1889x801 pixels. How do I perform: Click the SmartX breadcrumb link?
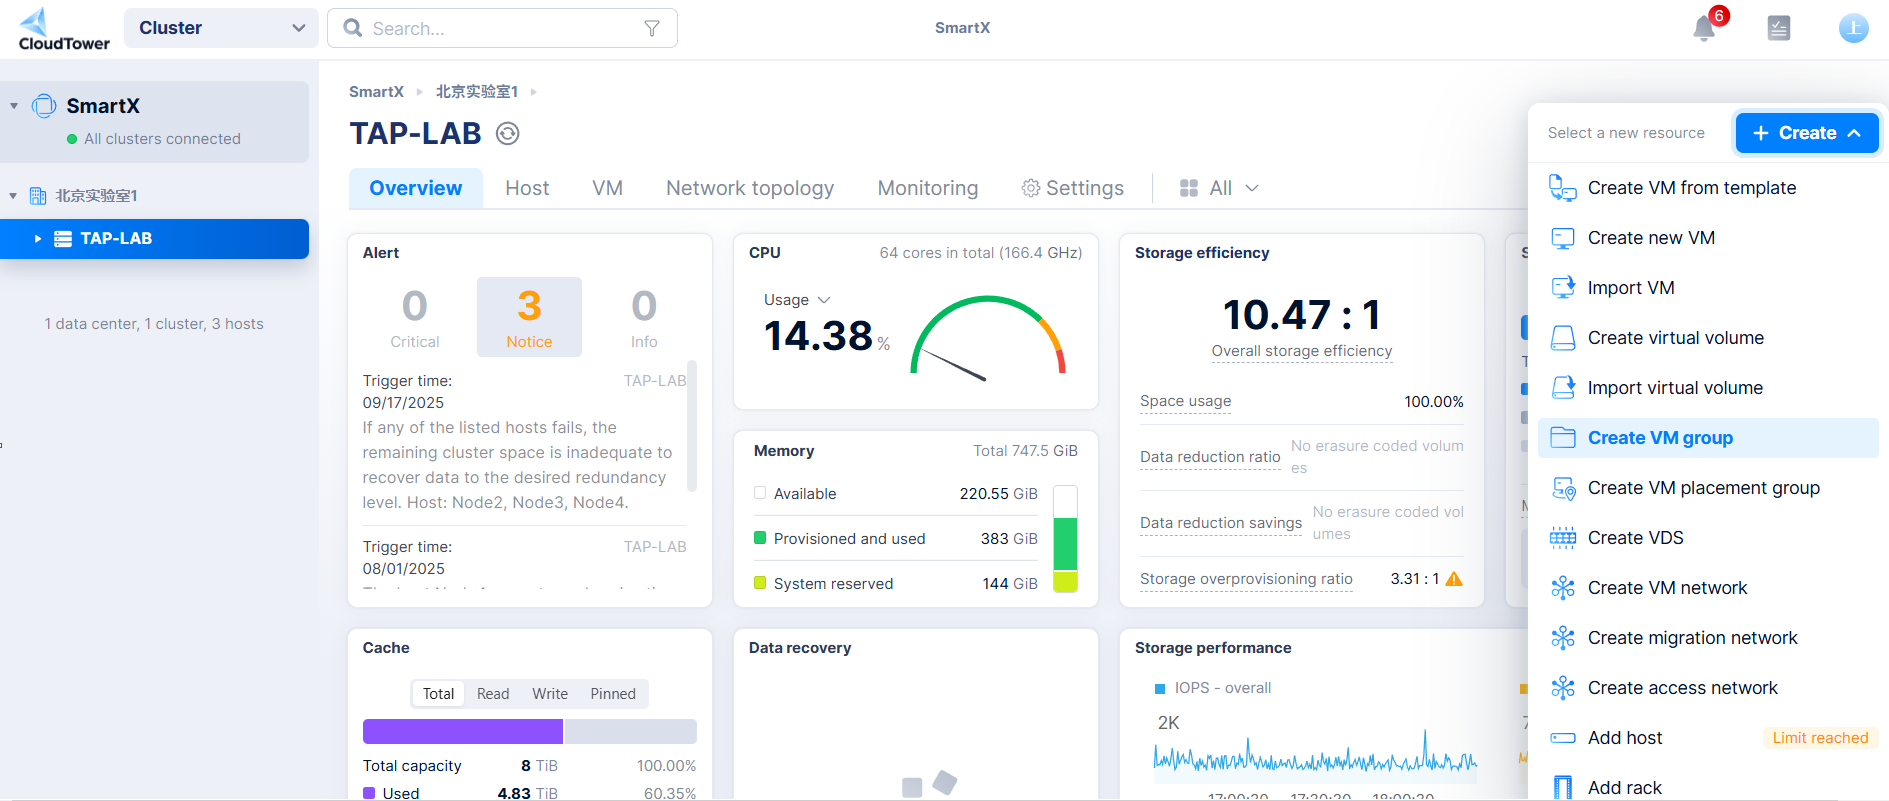tap(376, 92)
